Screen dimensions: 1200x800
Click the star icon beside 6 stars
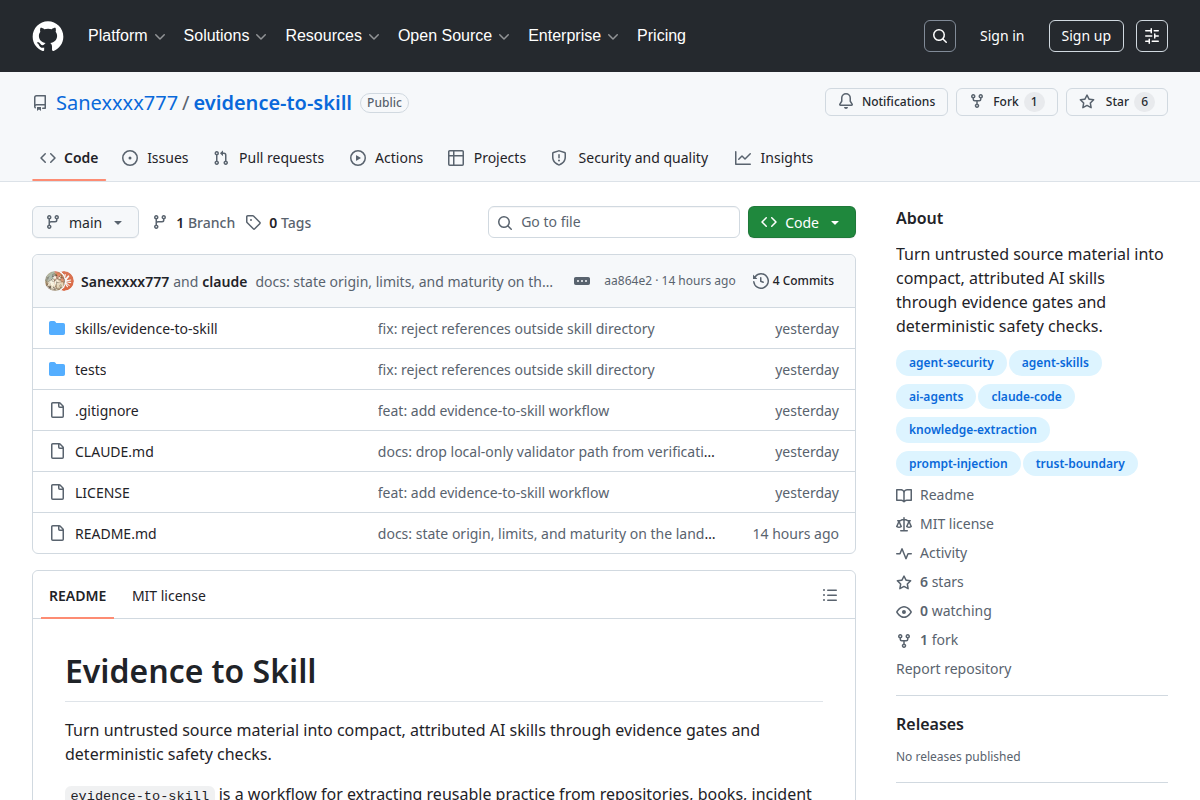click(x=904, y=582)
